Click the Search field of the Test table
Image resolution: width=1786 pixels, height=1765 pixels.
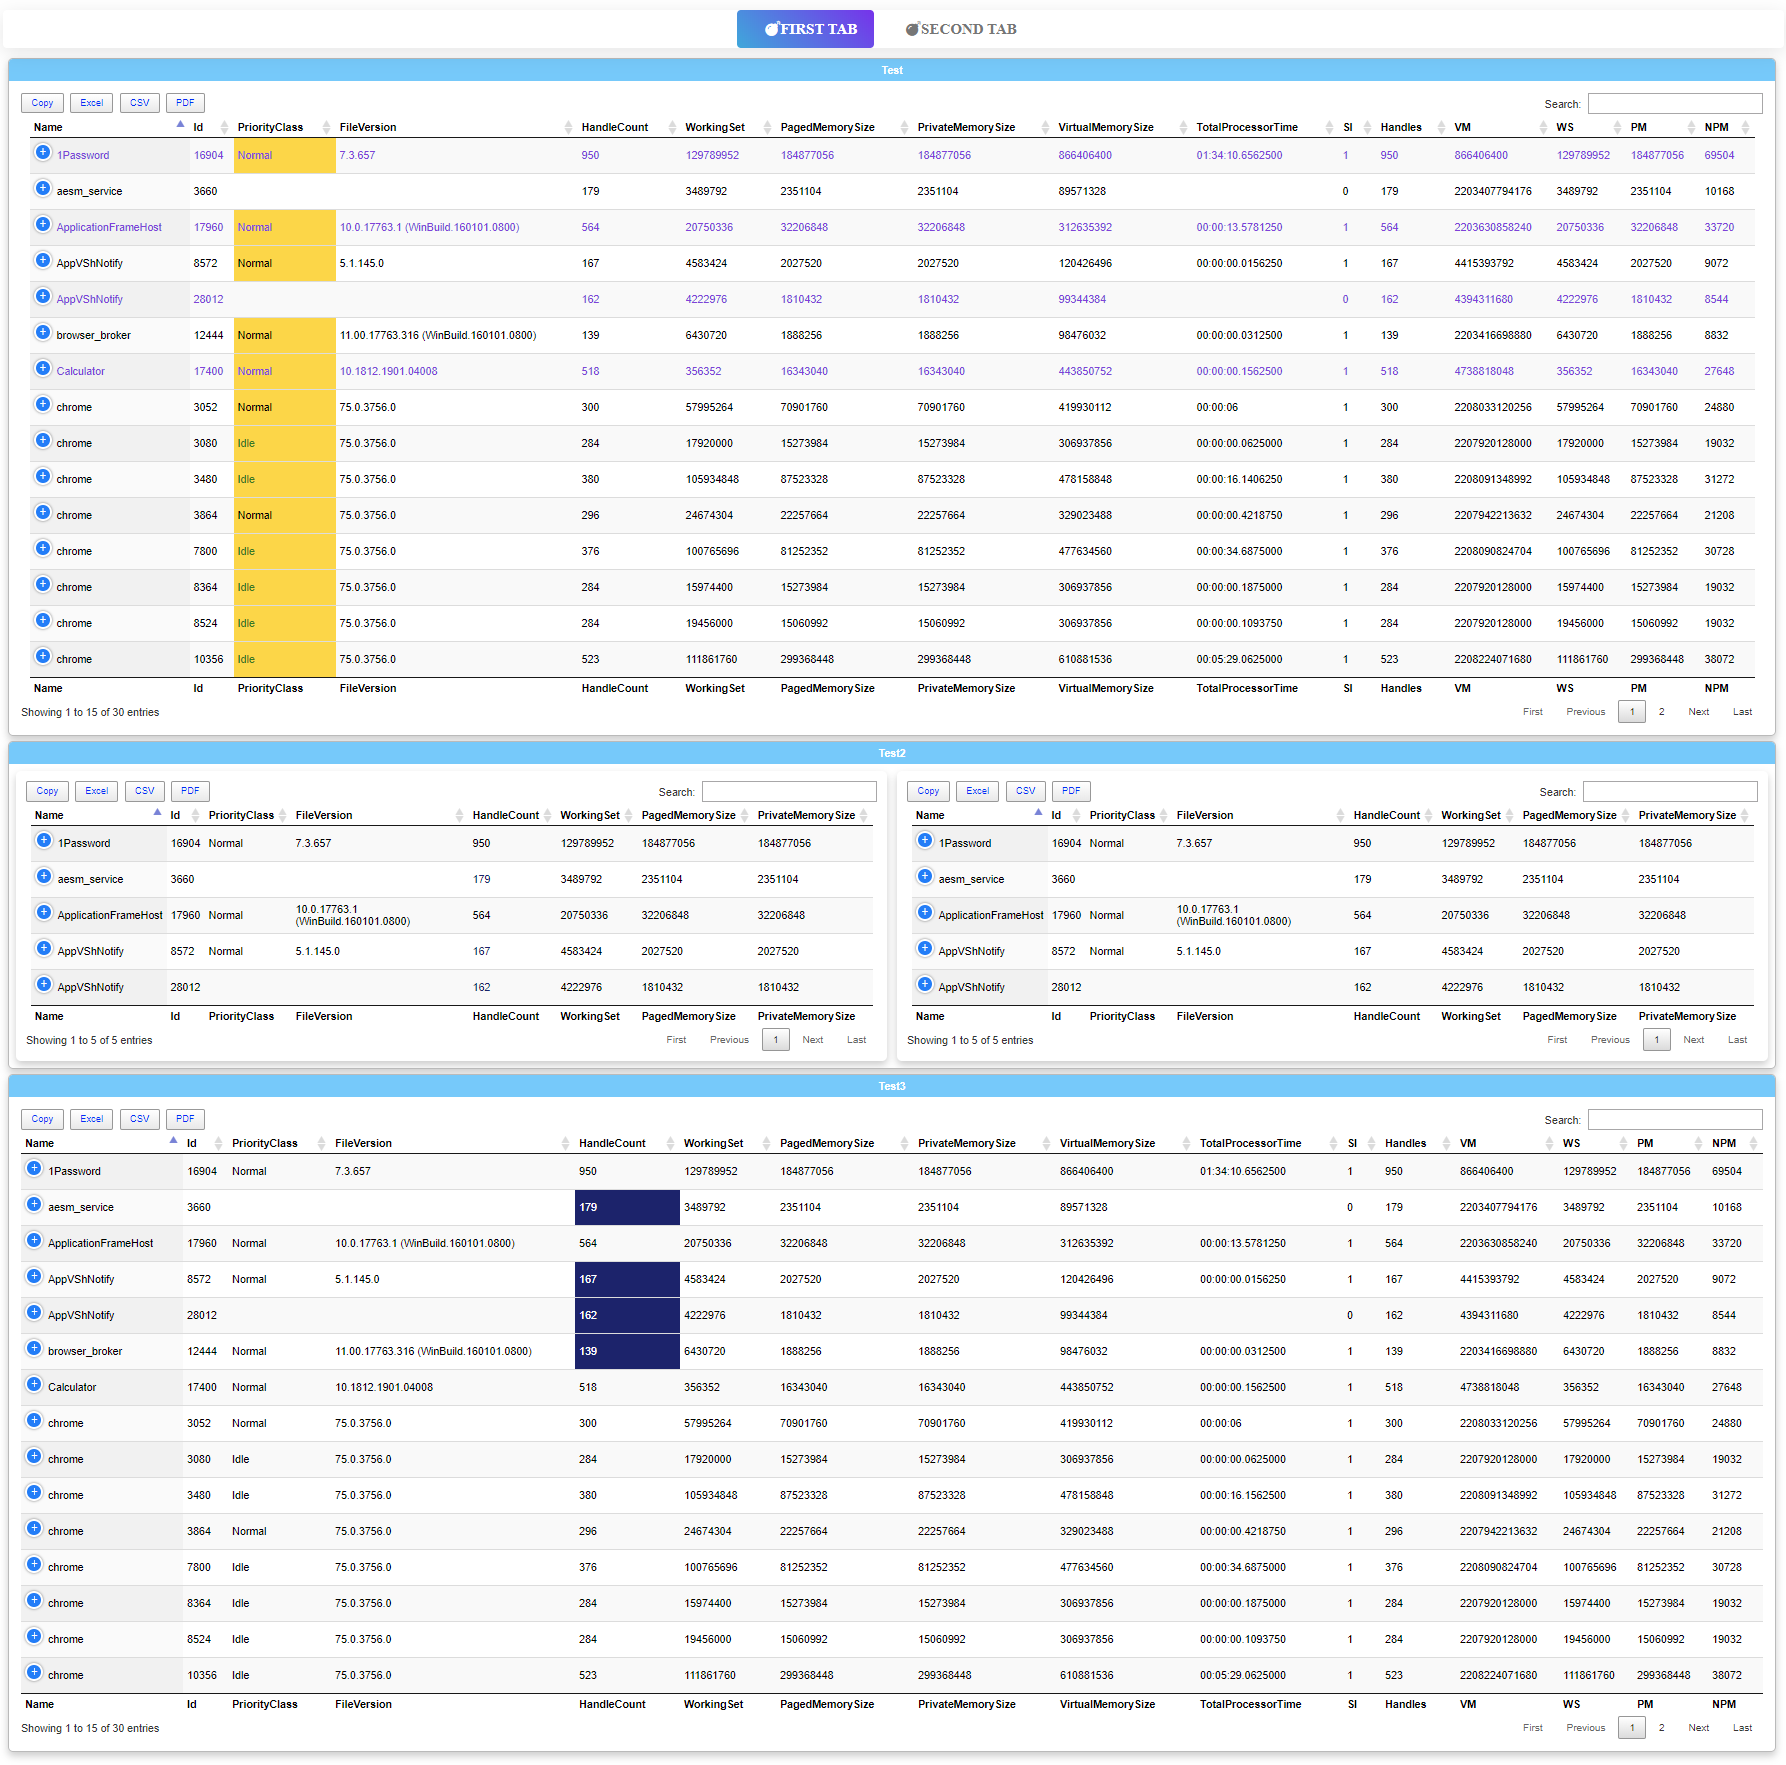click(x=1675, y=103)
